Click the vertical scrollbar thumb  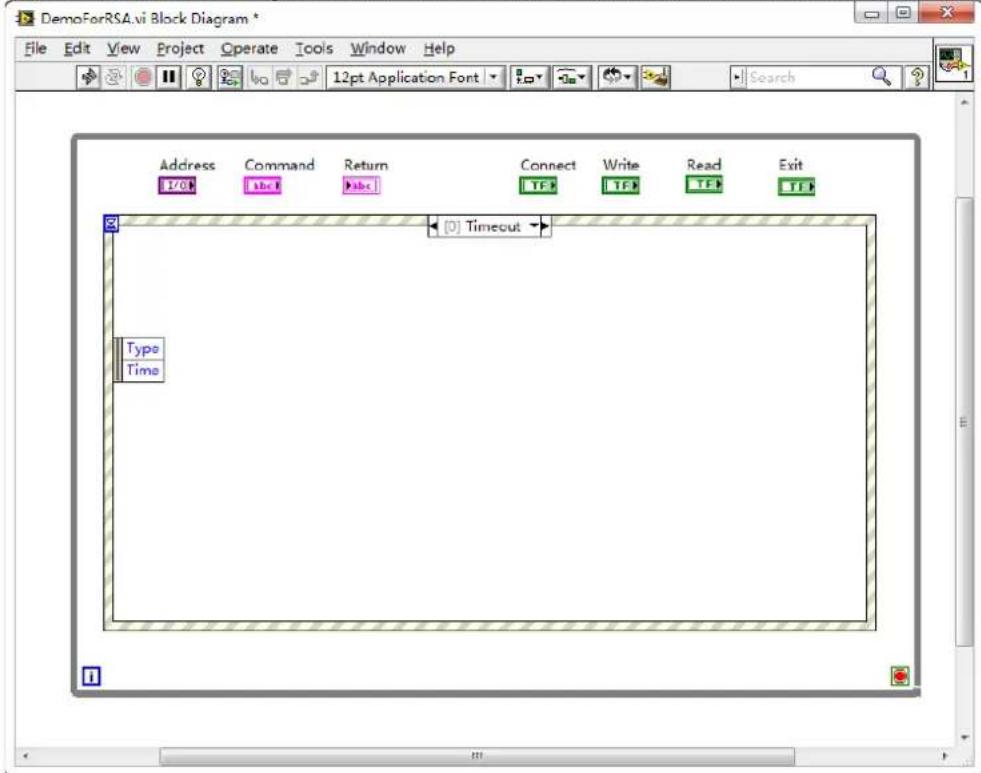(964, 422)
